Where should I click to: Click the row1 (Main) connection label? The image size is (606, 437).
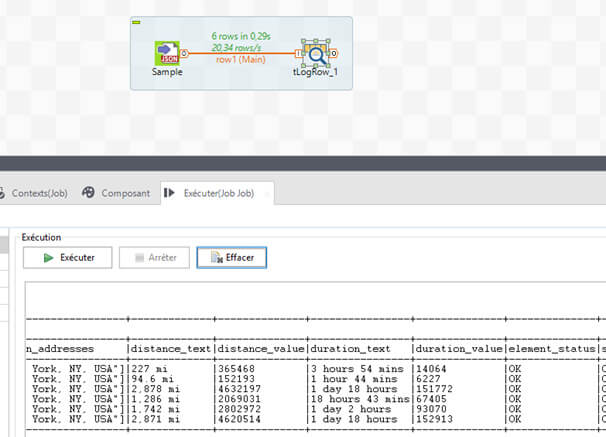pyautogui.click(x=240, y=60)
